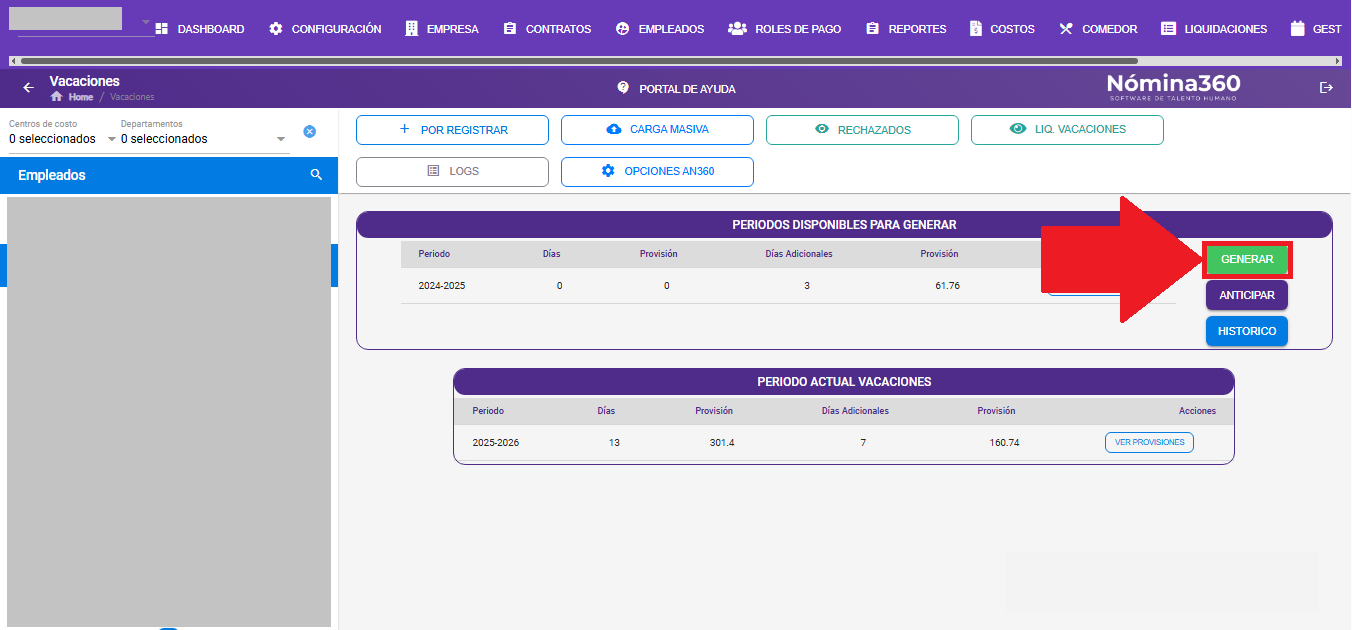The image size is (1352, 630).
Task: Click the Nómina360 logo
Action: point(1173,87)
